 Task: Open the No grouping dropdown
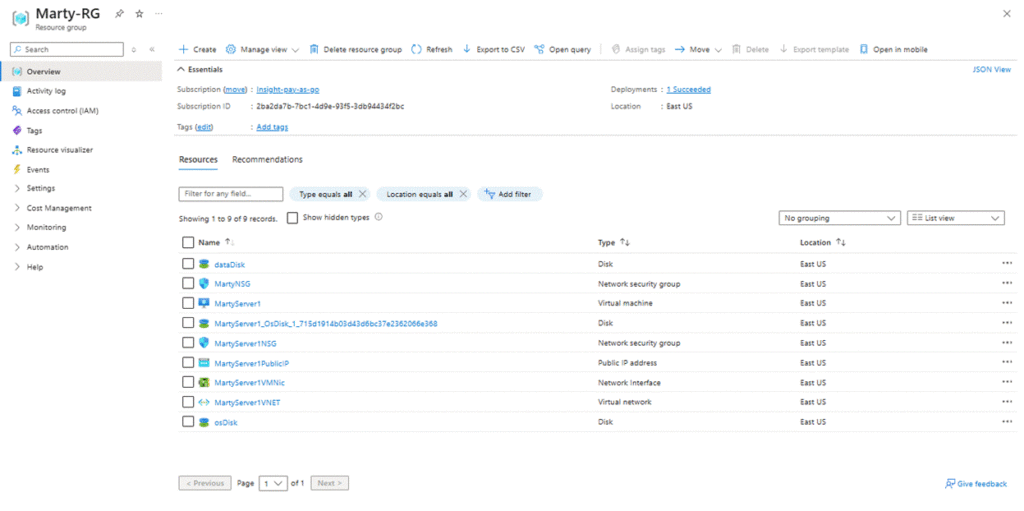tap(839, 218)
